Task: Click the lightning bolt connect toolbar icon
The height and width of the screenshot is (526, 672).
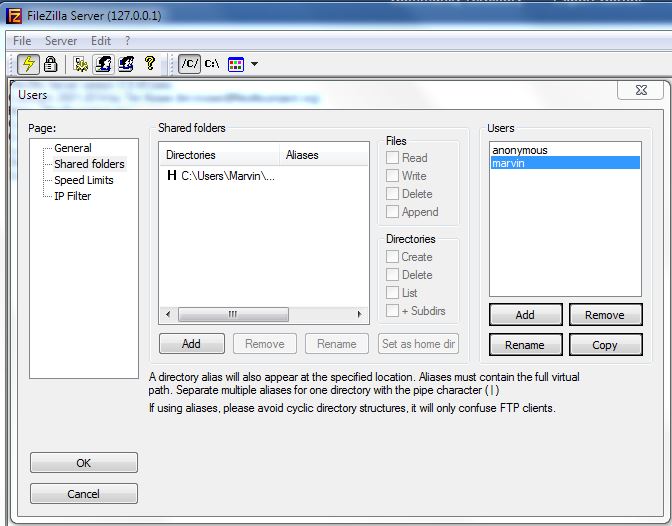Action: coord(29,64)
